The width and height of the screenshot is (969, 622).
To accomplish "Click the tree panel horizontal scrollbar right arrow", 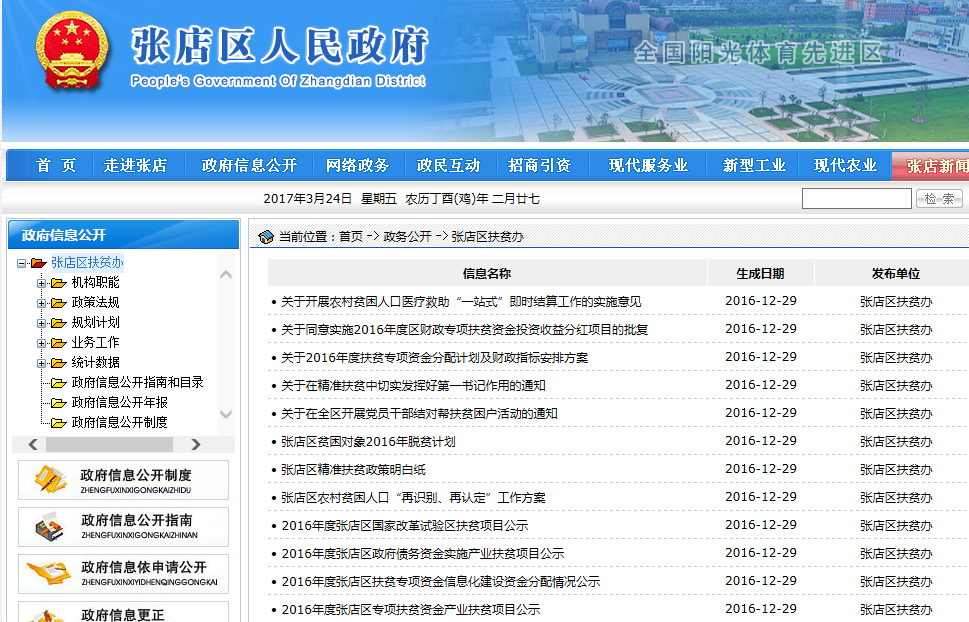I will pos(195,444).
